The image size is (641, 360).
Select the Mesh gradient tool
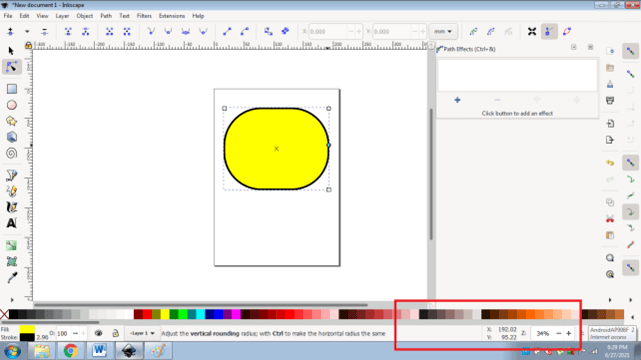coord(11,262)
